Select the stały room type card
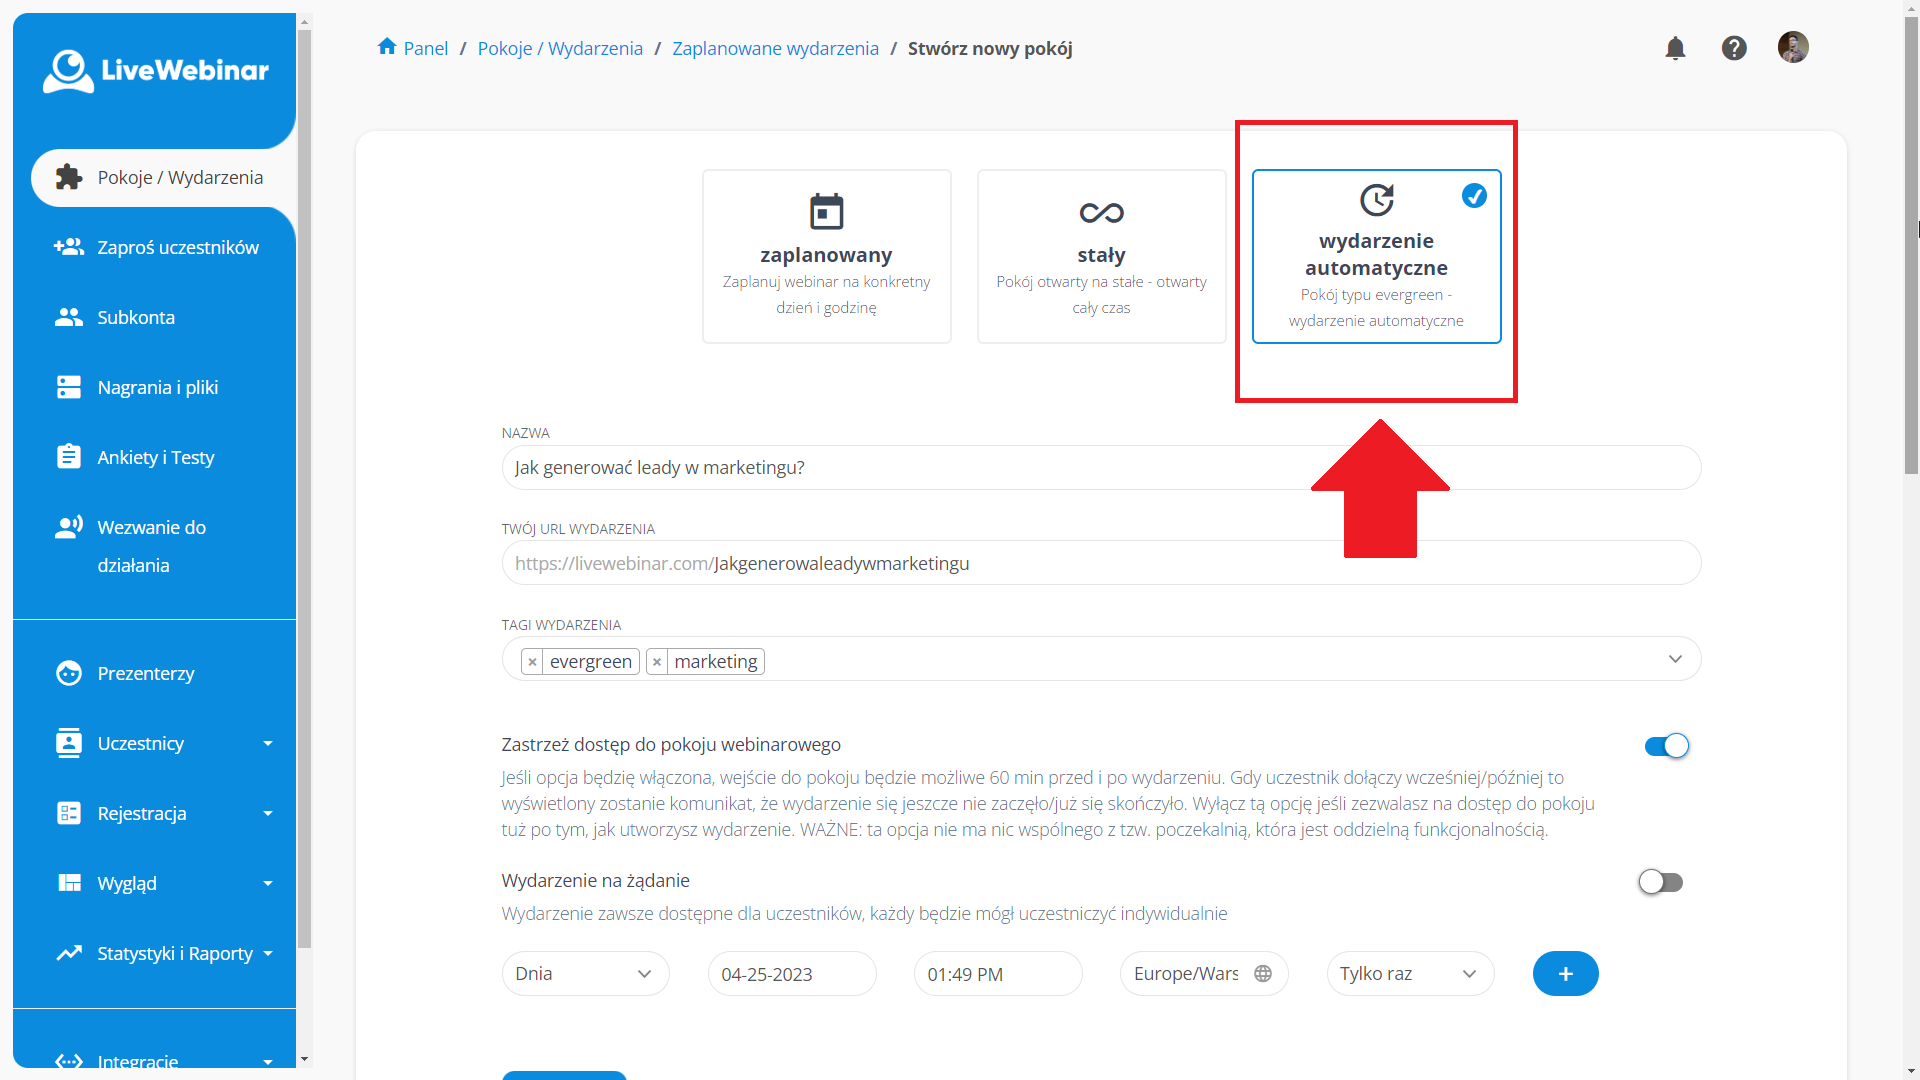 click(1101, 256)
